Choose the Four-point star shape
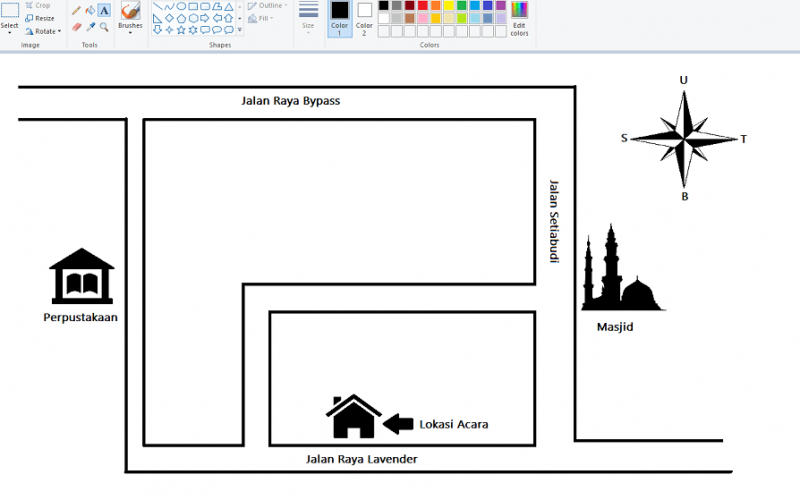Screen dimensions: 800x500 tap(169, 30)
